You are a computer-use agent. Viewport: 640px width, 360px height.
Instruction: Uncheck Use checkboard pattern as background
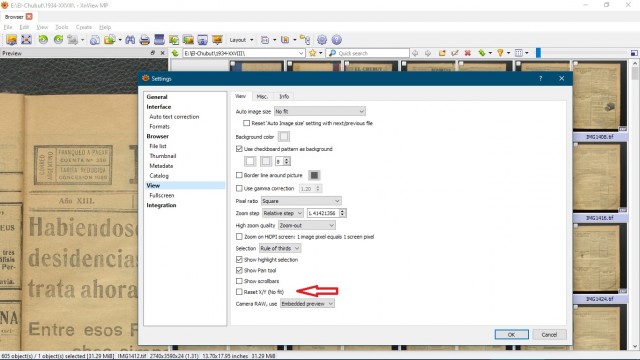(x=239, y=149)
